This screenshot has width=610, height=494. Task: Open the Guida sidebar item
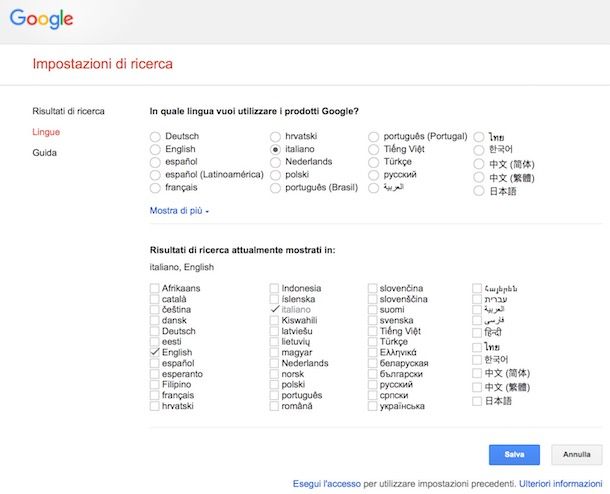(x=44, y=152)
